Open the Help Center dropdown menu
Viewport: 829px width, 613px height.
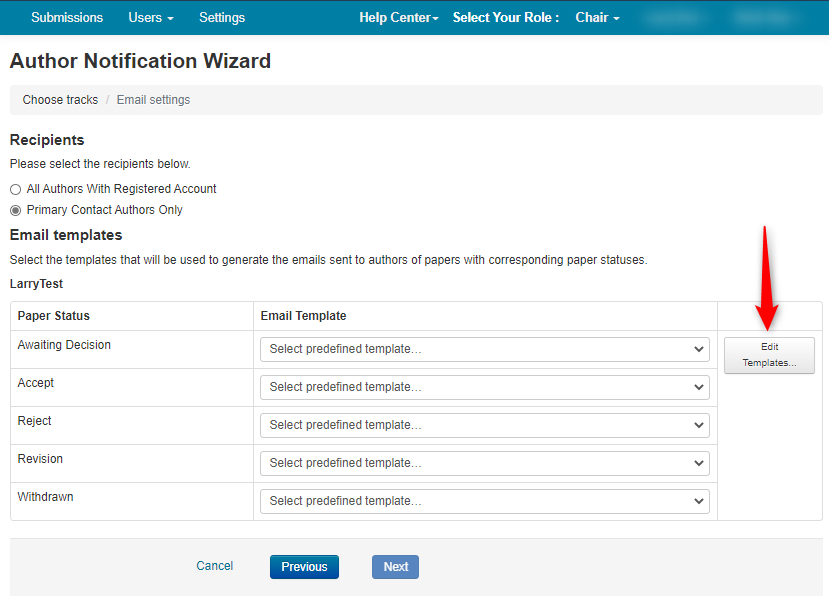pos(398,18)
